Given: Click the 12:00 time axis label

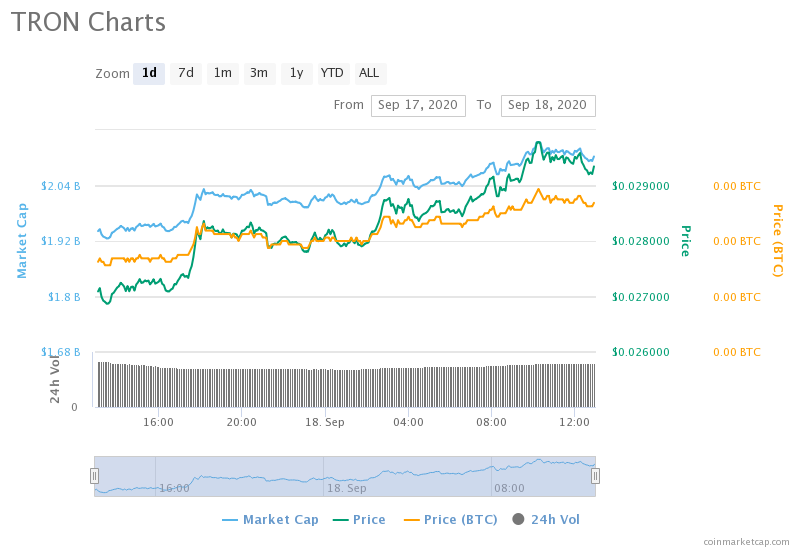Looking at the screenshot, I should coord(574,422).
